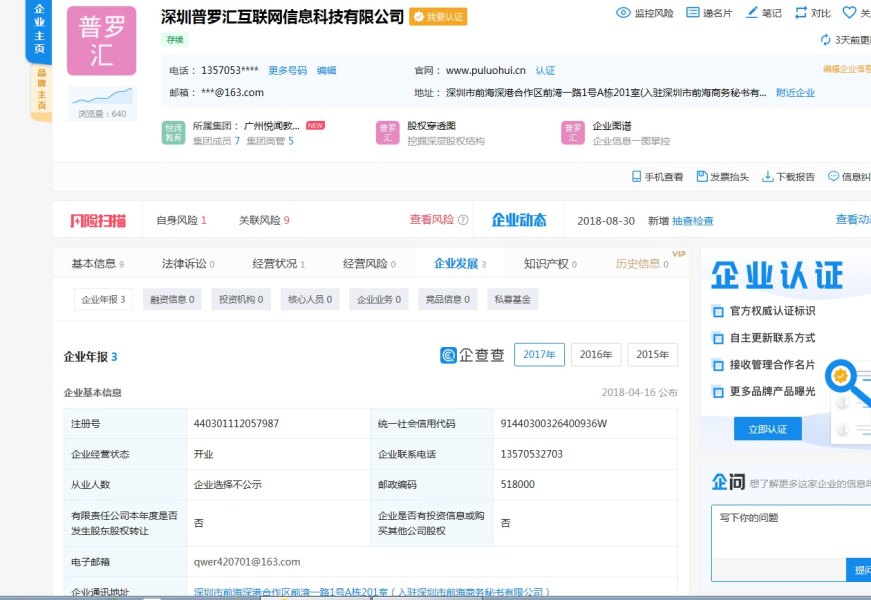
Task: Open the 企业主页 side tab
Action: (39, 30)
